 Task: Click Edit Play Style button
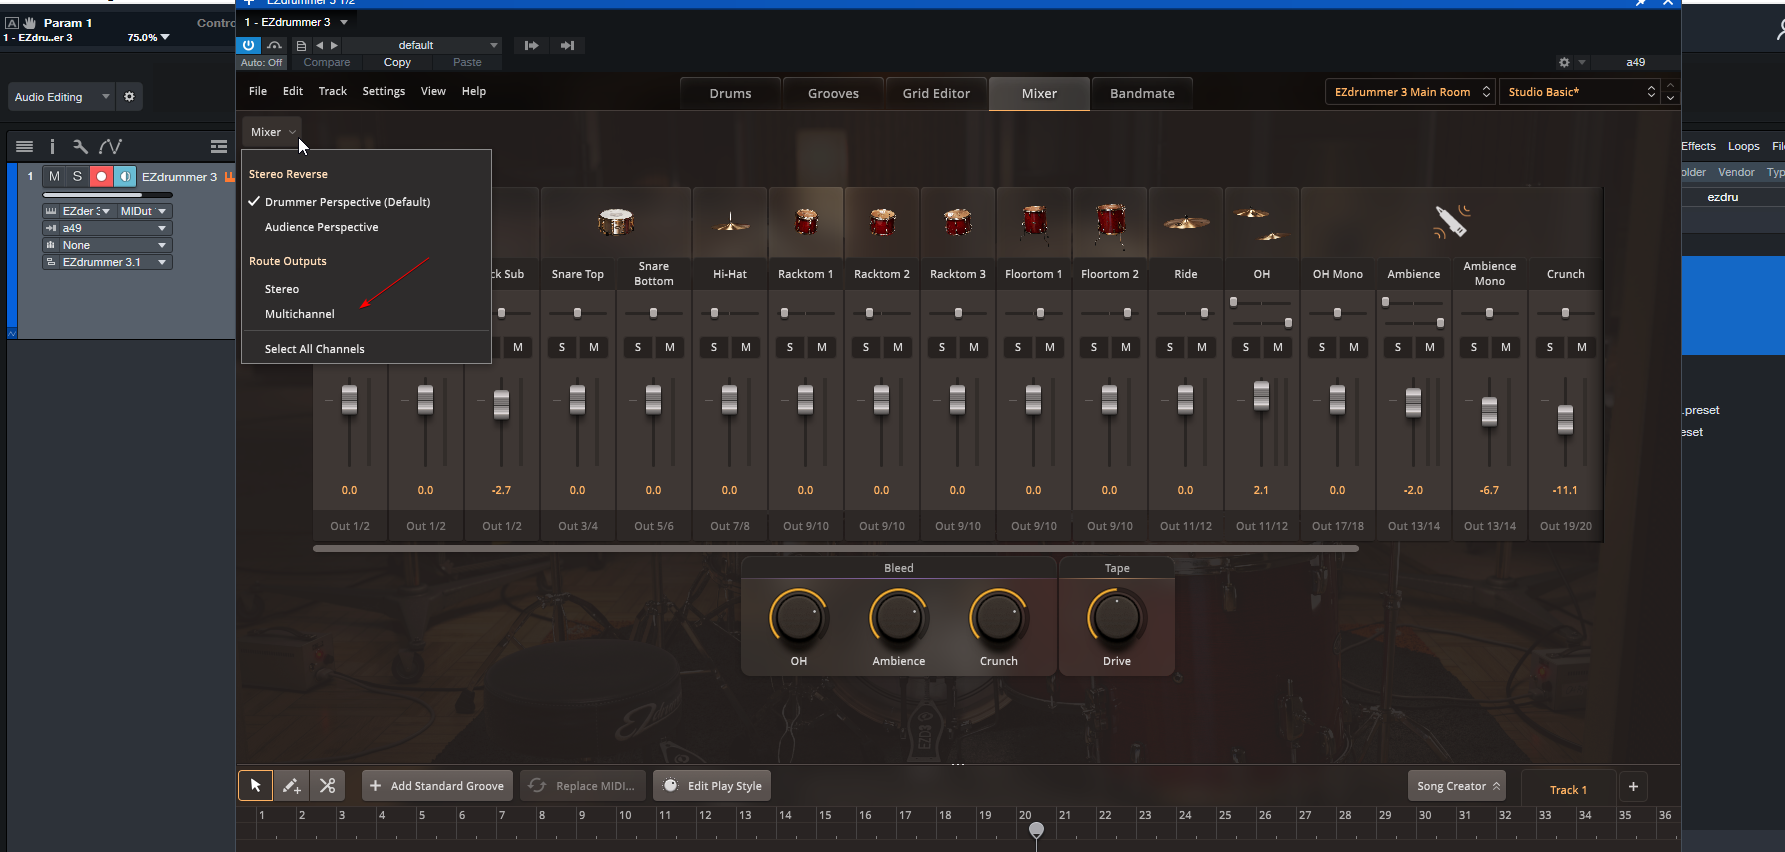coord(713,786)
